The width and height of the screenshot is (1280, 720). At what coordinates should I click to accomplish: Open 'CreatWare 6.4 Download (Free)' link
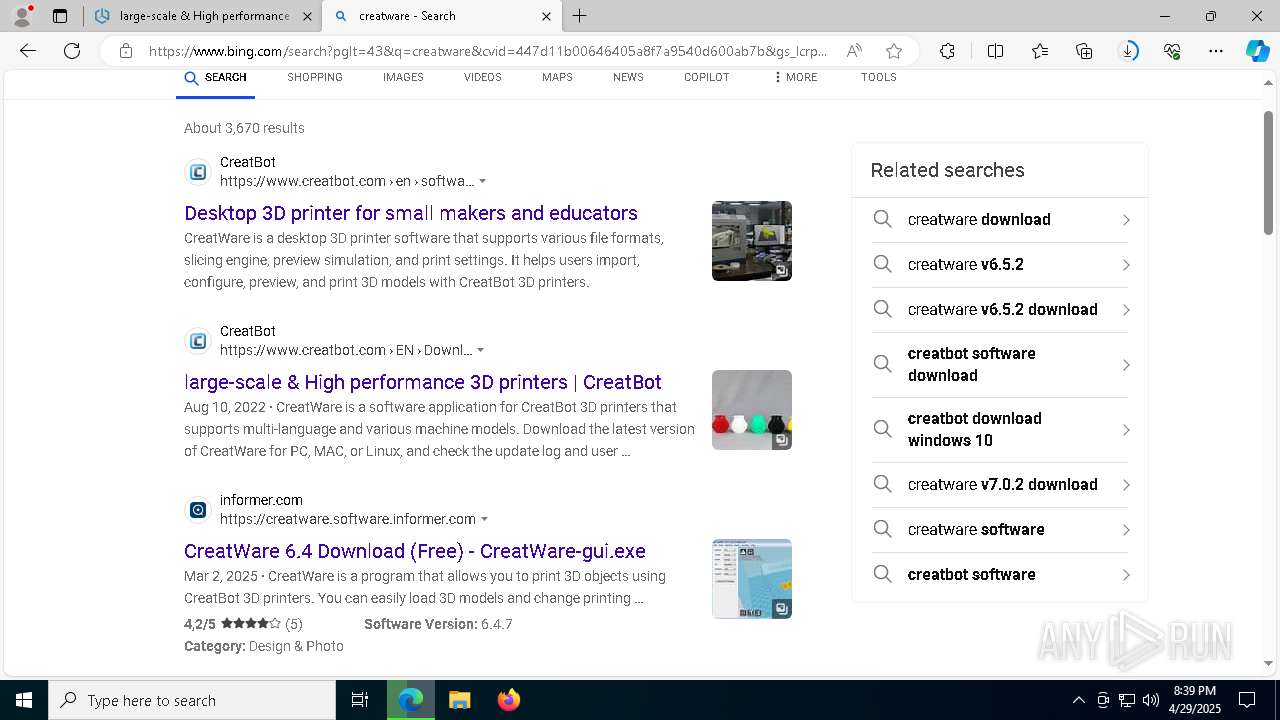[x=415, y=551]
